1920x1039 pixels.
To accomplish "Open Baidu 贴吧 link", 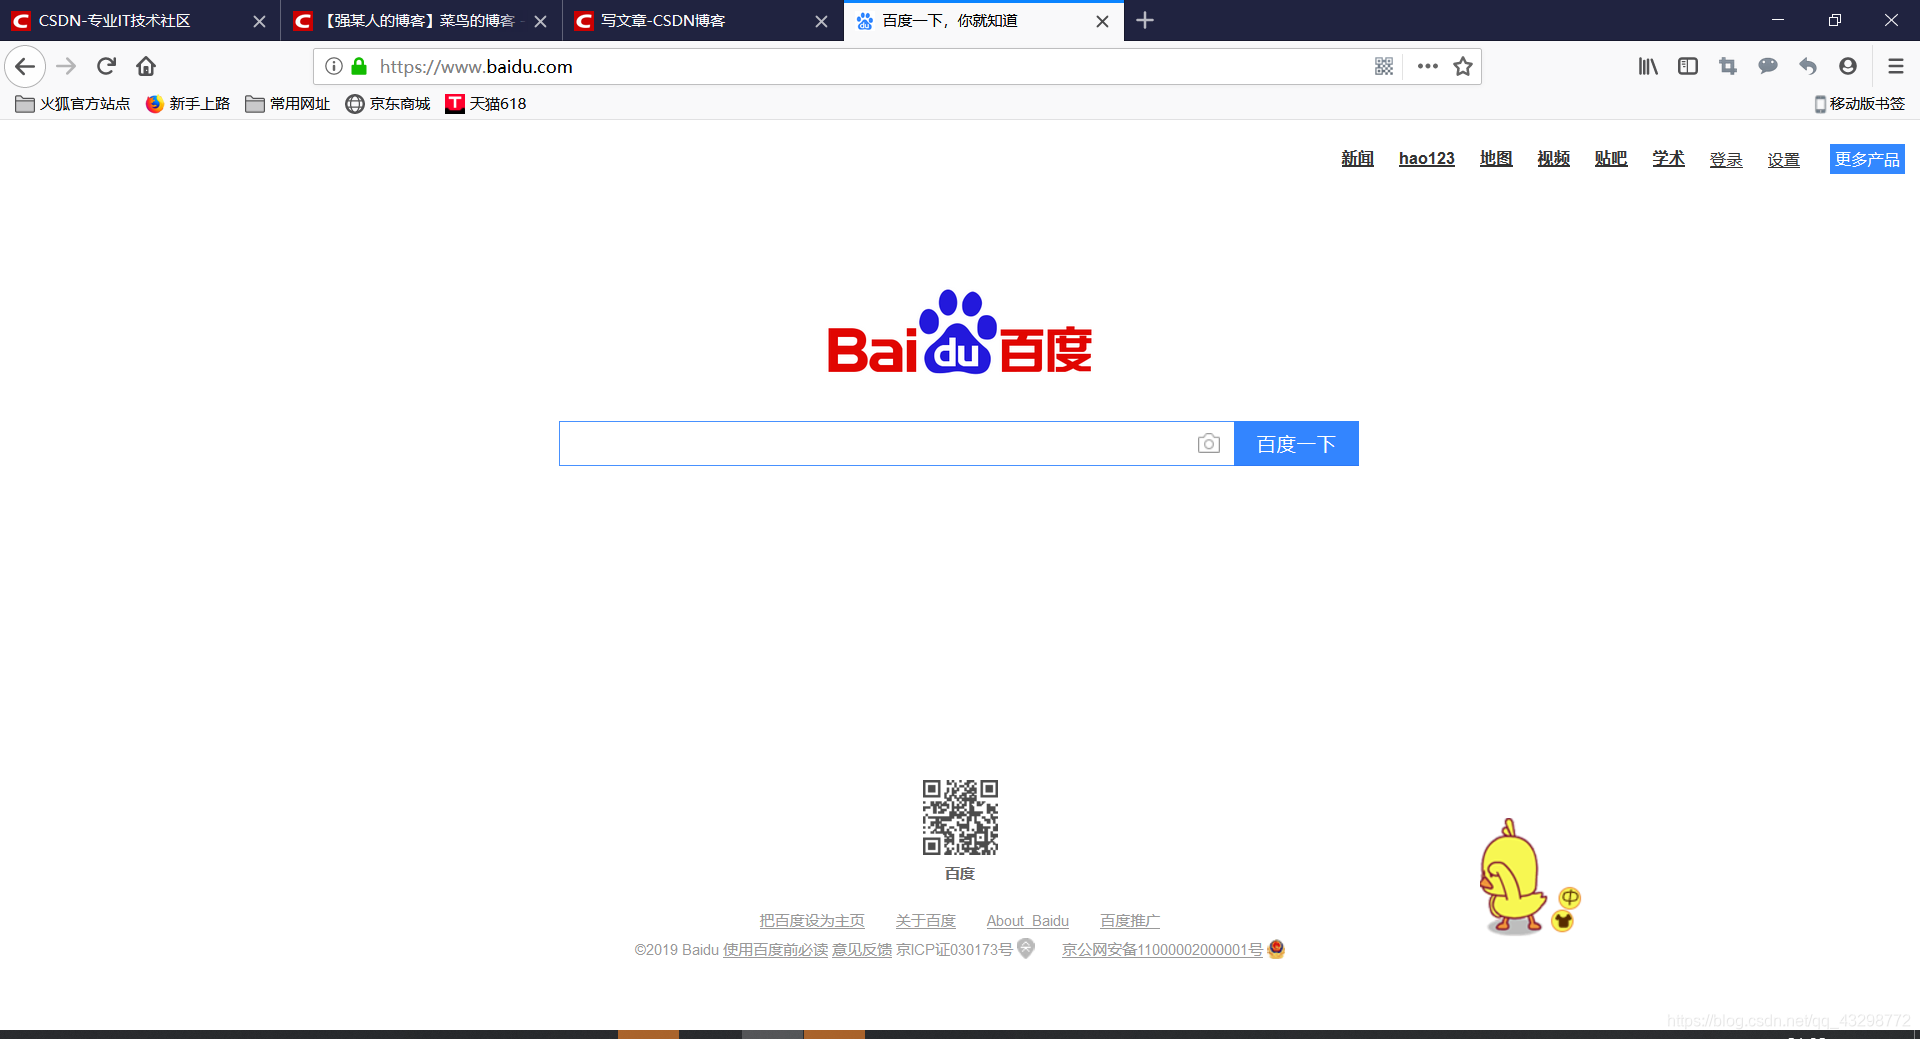I will [x=1611, y=159].
